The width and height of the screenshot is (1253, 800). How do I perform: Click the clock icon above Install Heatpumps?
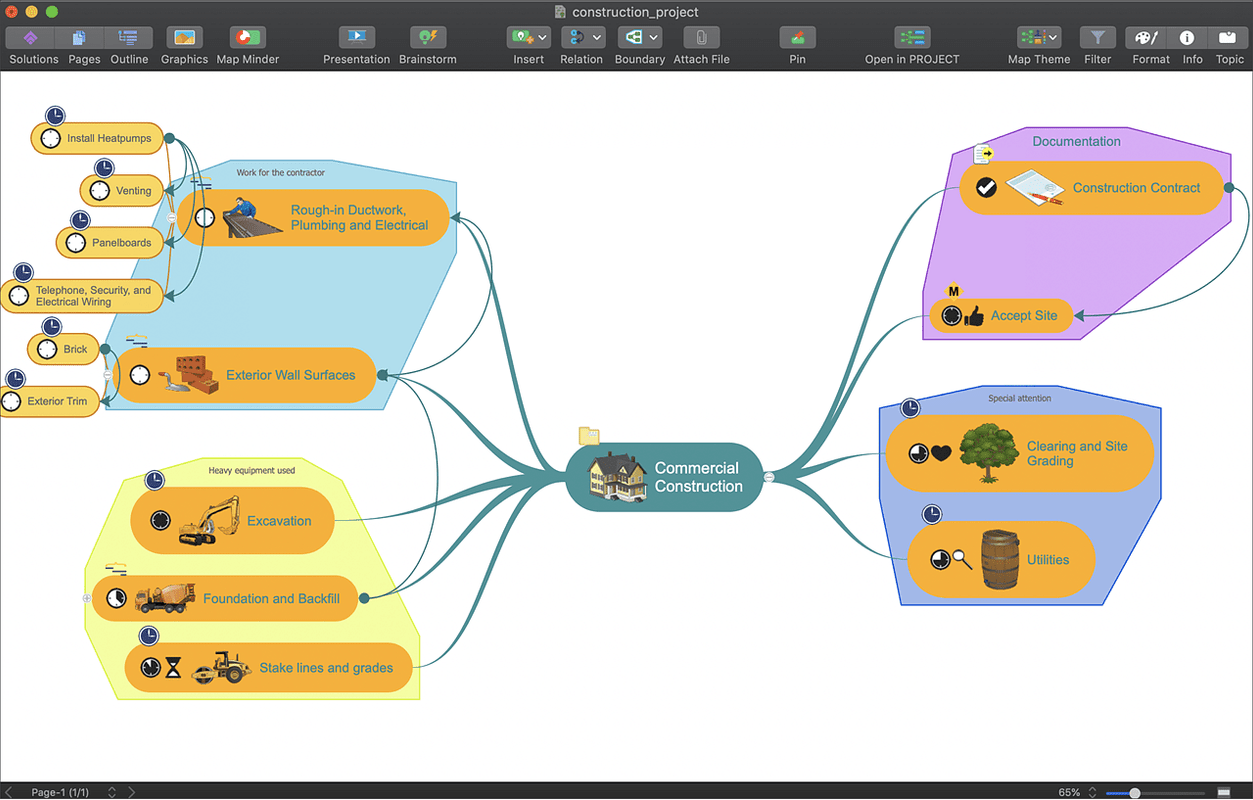pos(55,115)
